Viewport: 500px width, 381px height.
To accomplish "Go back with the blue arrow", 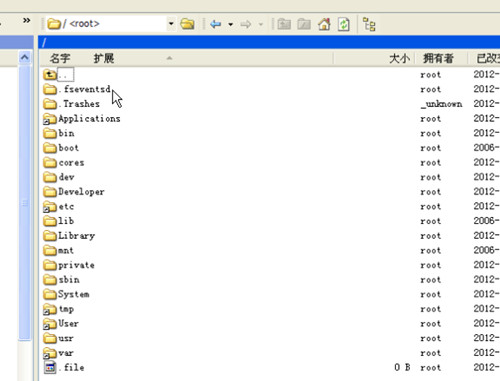I will (216, 24).
